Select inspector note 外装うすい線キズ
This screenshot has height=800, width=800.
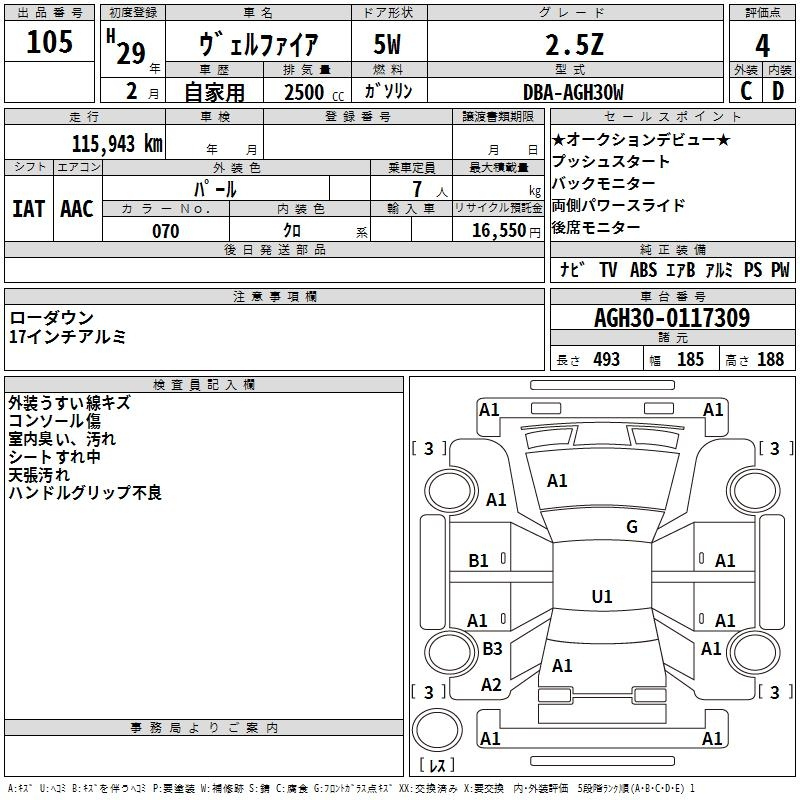click(69, 403)
